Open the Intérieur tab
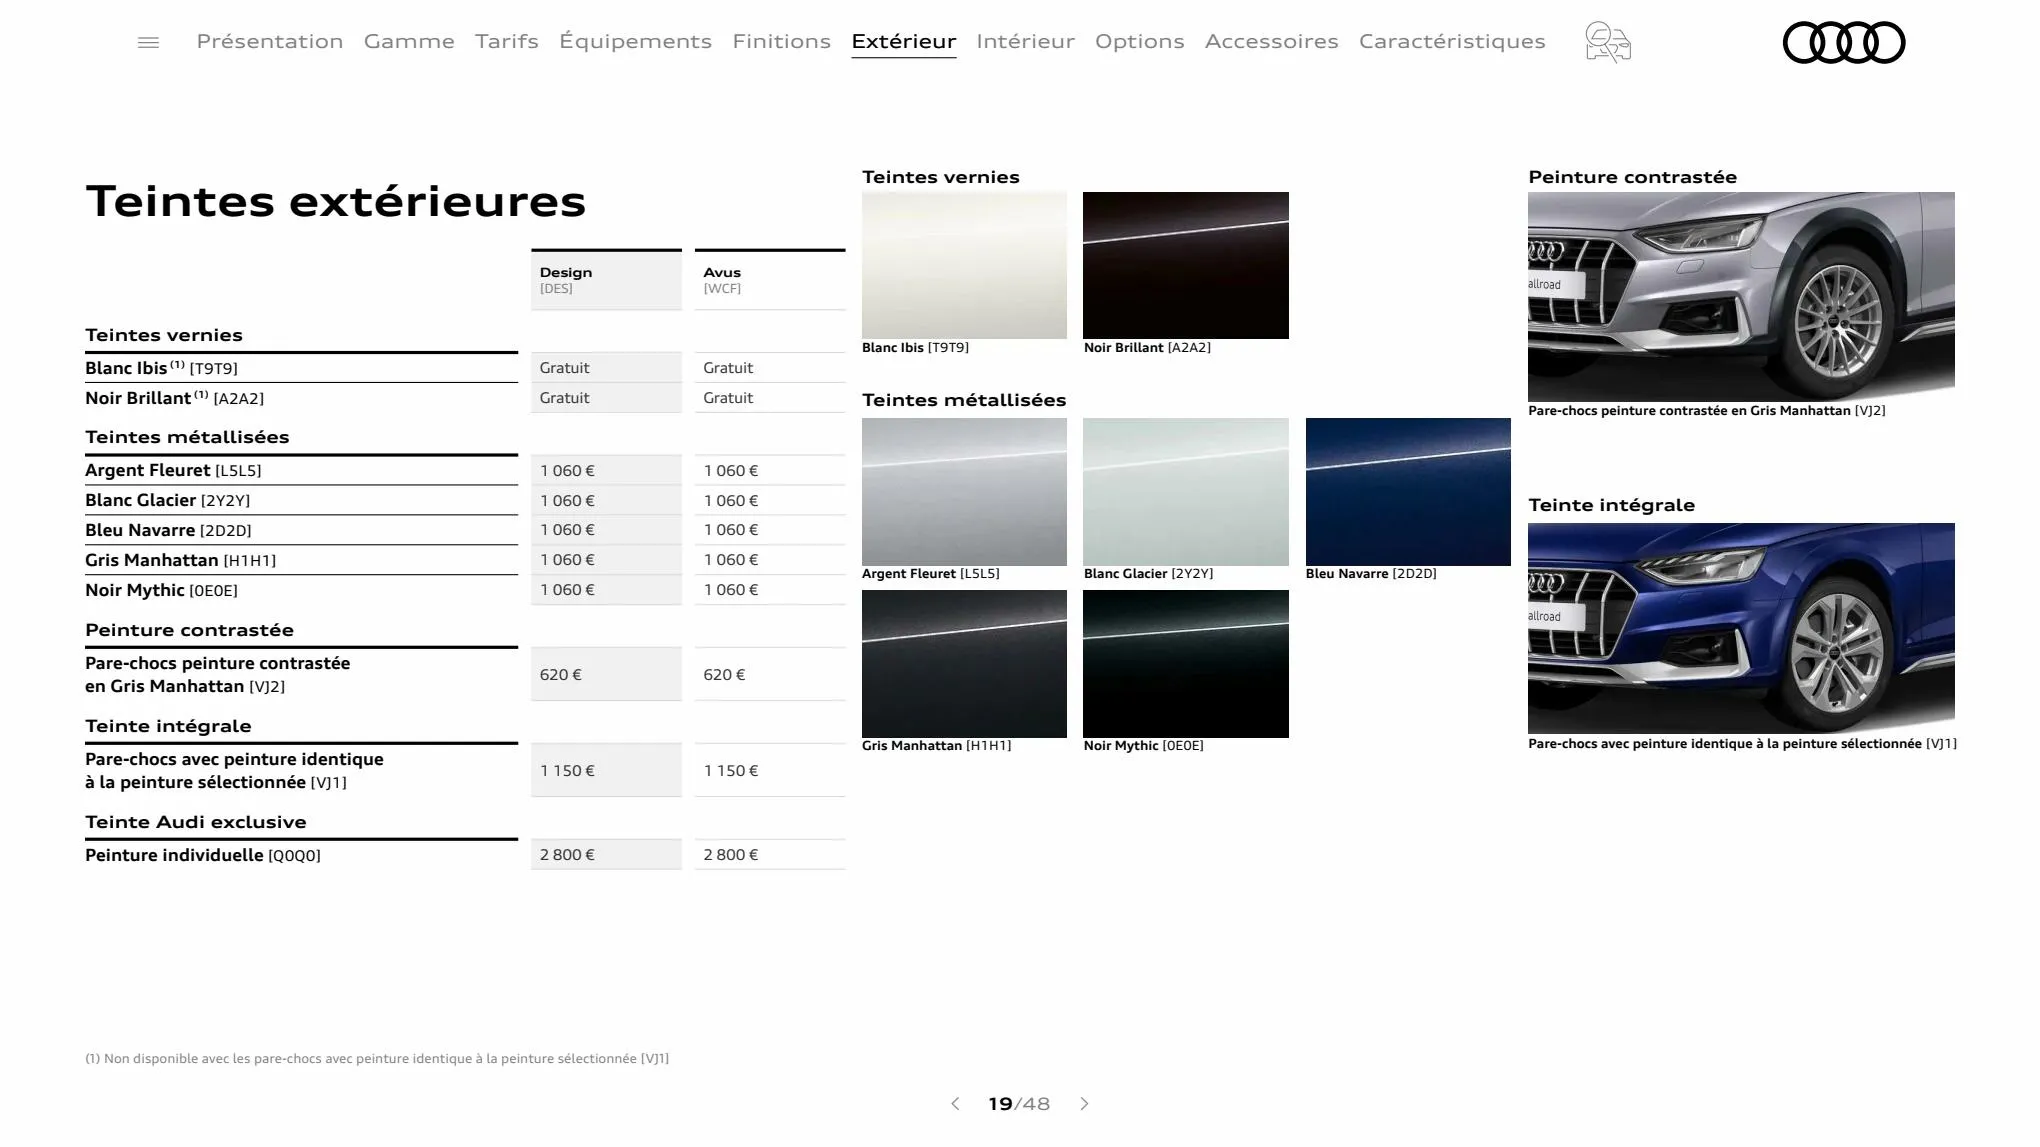The image size is (2040, 1147). 1025,41
